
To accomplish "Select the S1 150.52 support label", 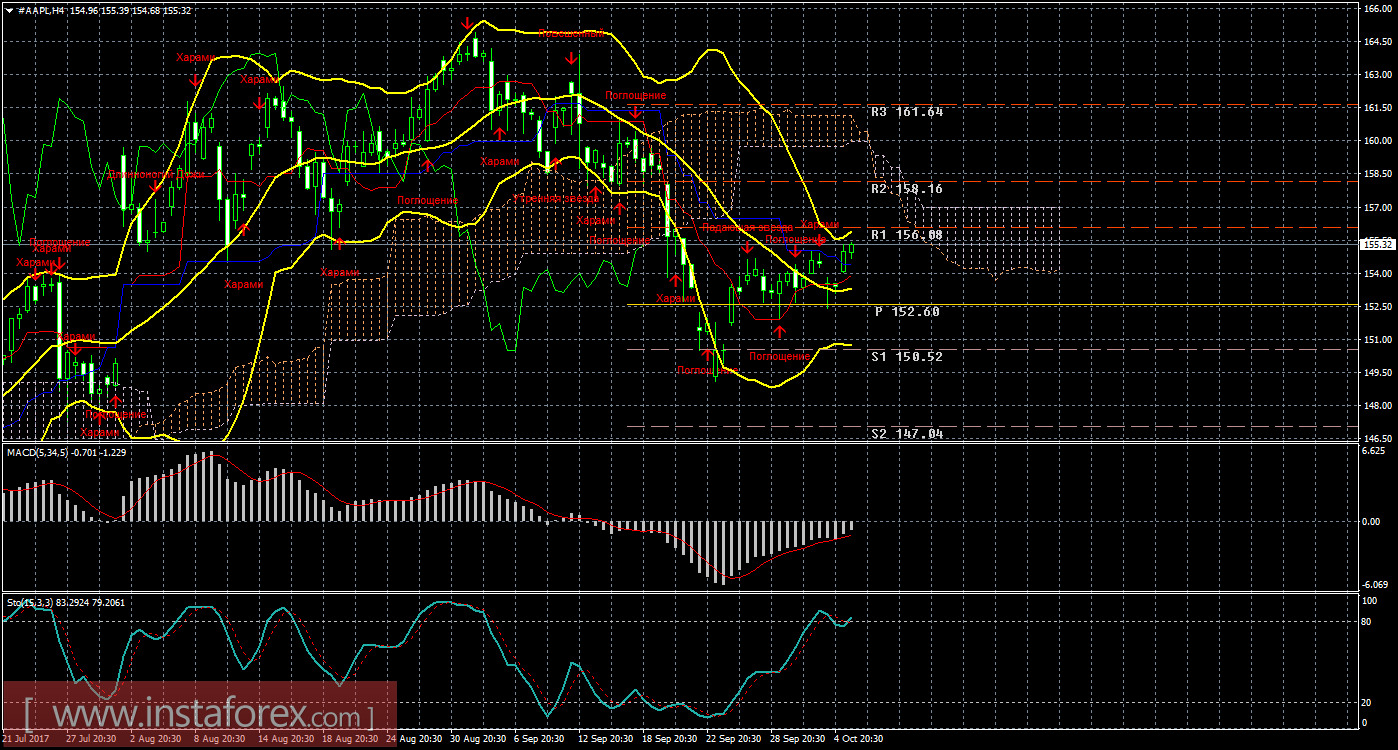I will tap(906, 356).
